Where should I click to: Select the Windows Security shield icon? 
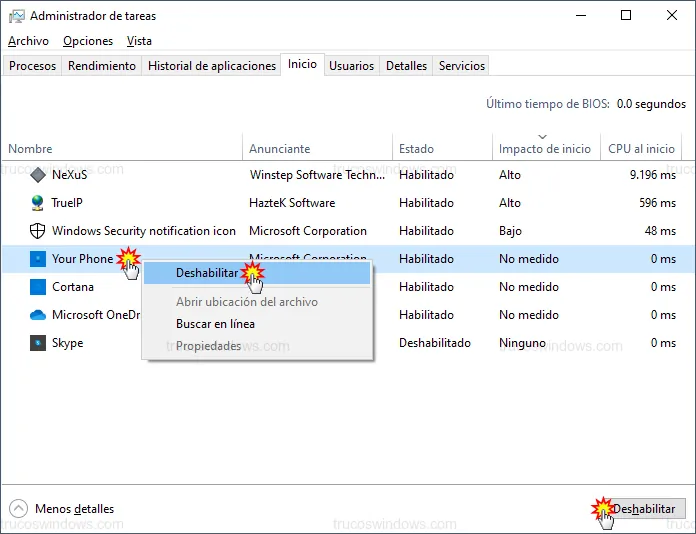[38, 231]
